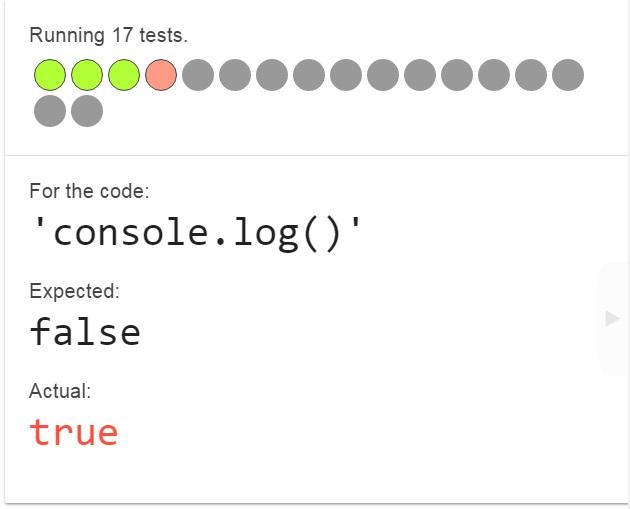Click the third green test circle
This screenshot has height=509, width=630.
click(x=124, y=75)
